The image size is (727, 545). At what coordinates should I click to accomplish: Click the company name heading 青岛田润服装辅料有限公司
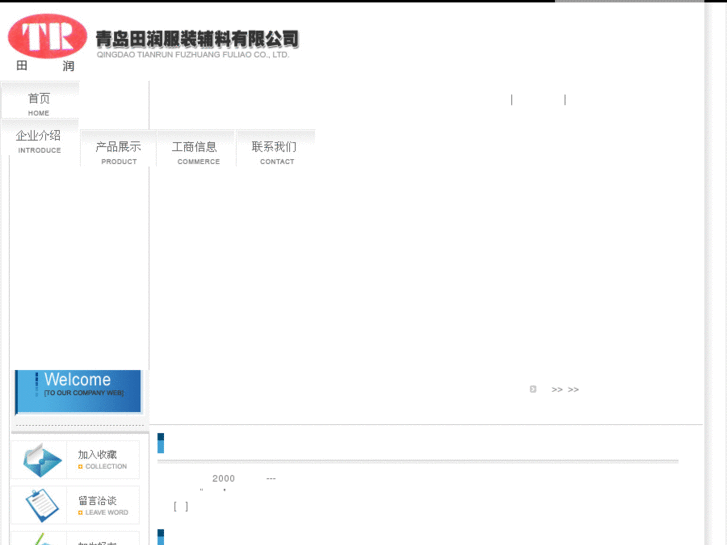[x=198, y=39]
